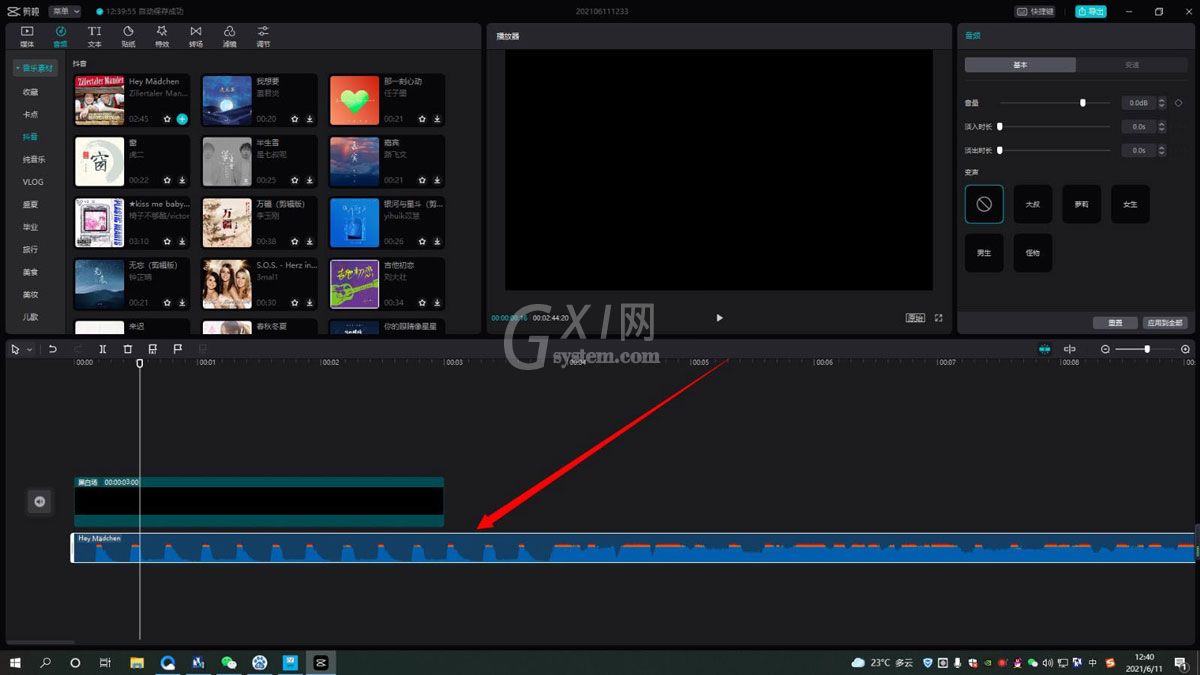Screen dimensions: 1200x675
Task: Switch to the 基本 basic tab
Action: coord(1020,64)
